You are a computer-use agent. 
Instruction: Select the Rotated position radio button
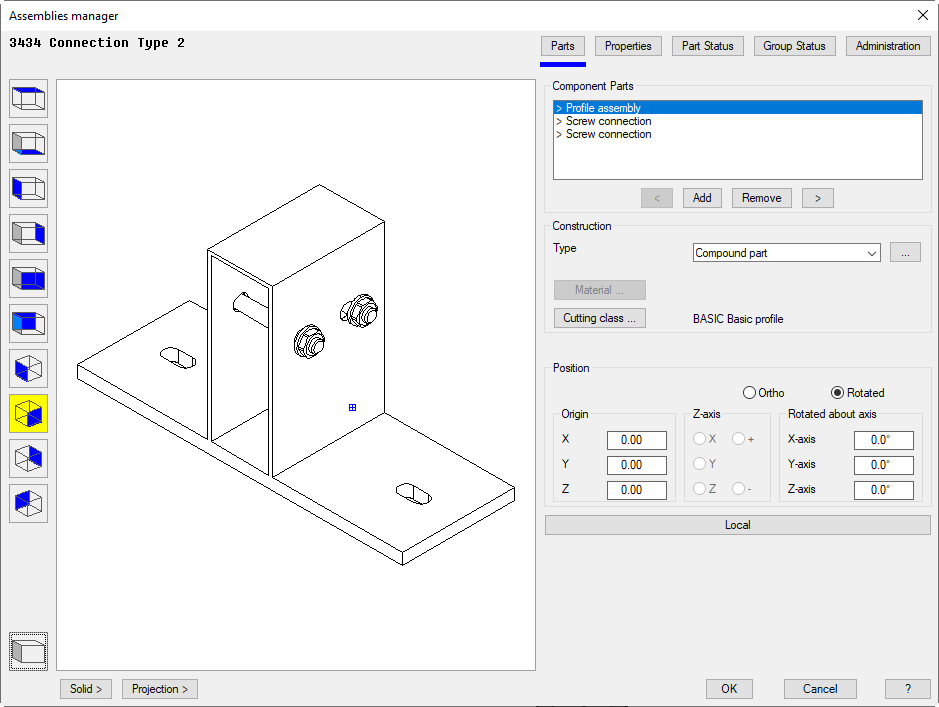(x=838, y=393)
